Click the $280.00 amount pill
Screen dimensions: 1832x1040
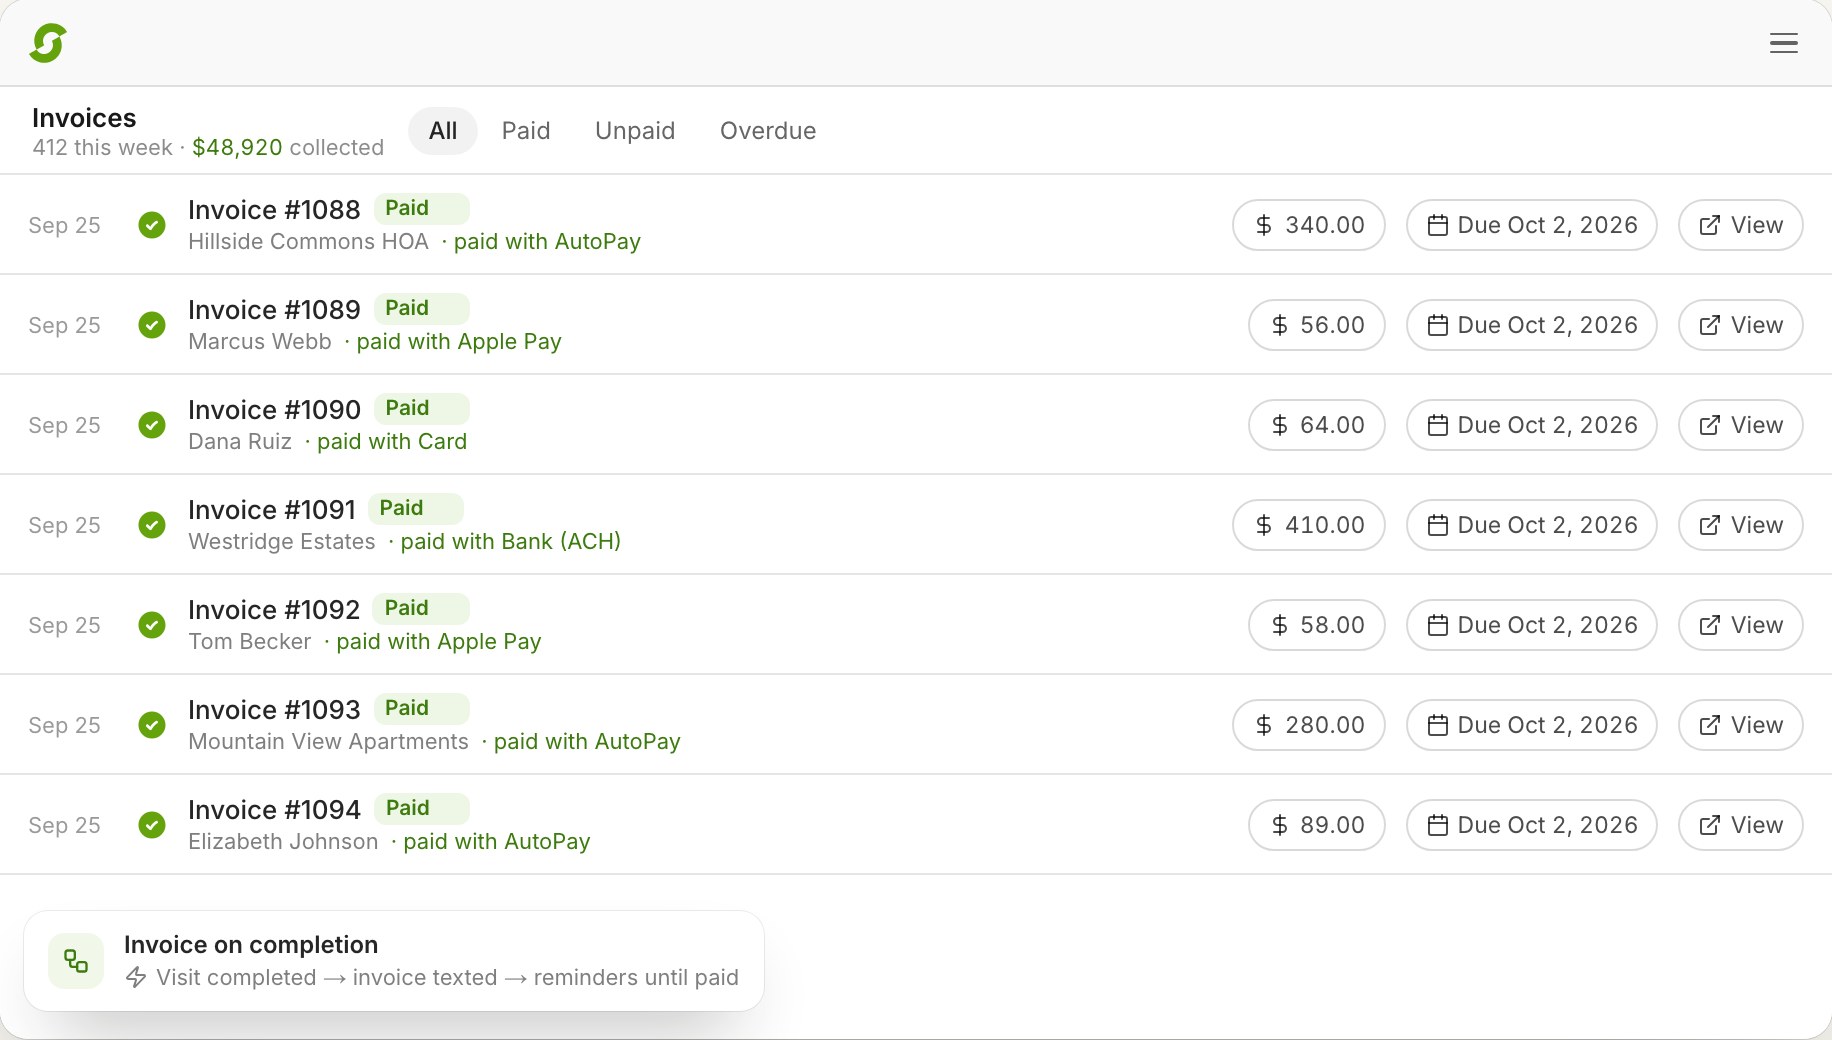coord(1308,725)
